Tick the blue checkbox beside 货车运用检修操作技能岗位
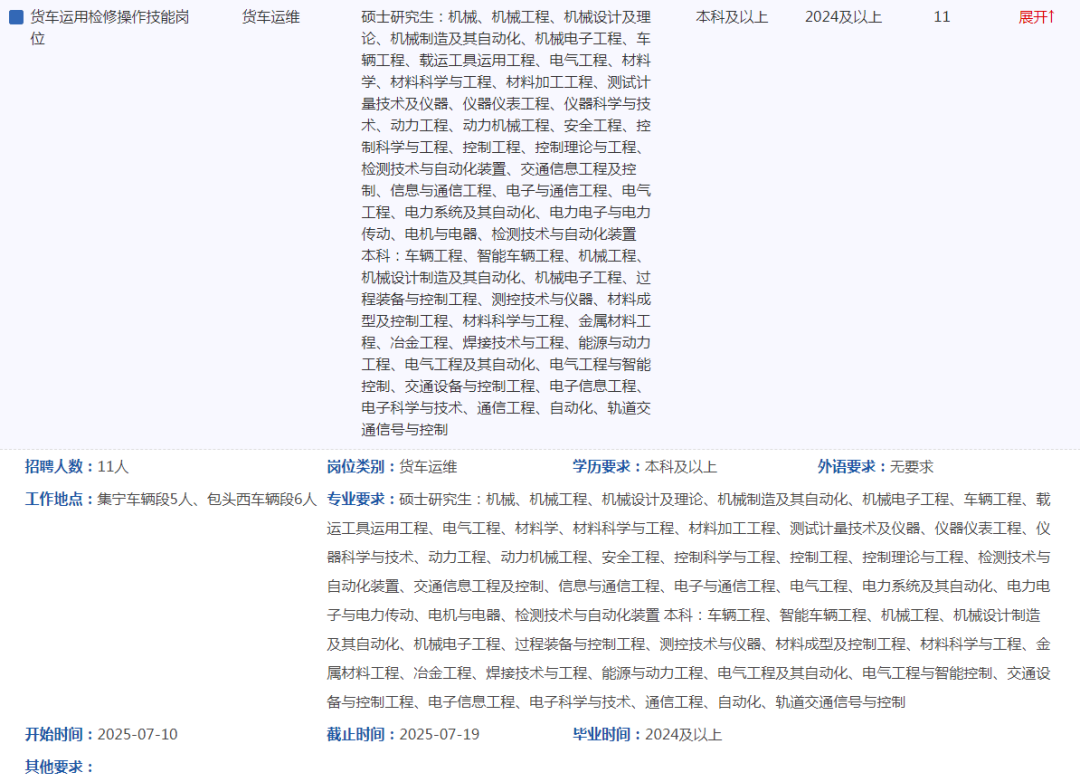This screenshot has width=1080, height=782. click(x=17, y=17)
